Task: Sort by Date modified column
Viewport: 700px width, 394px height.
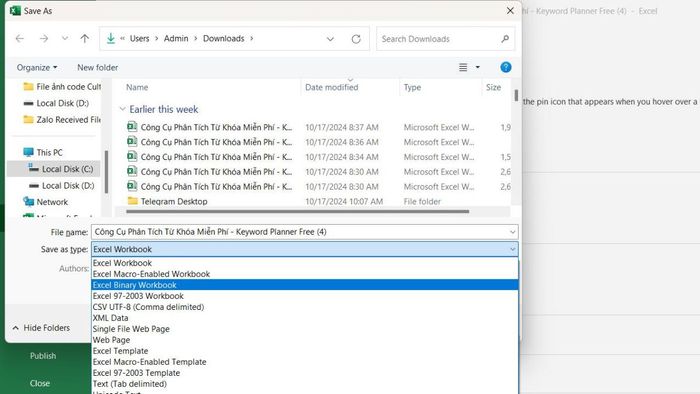Action: point(332,87)
